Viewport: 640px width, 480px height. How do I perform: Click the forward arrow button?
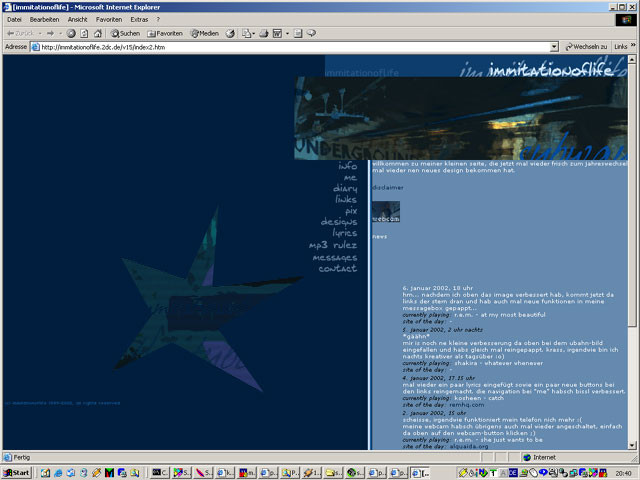point(50,33)
